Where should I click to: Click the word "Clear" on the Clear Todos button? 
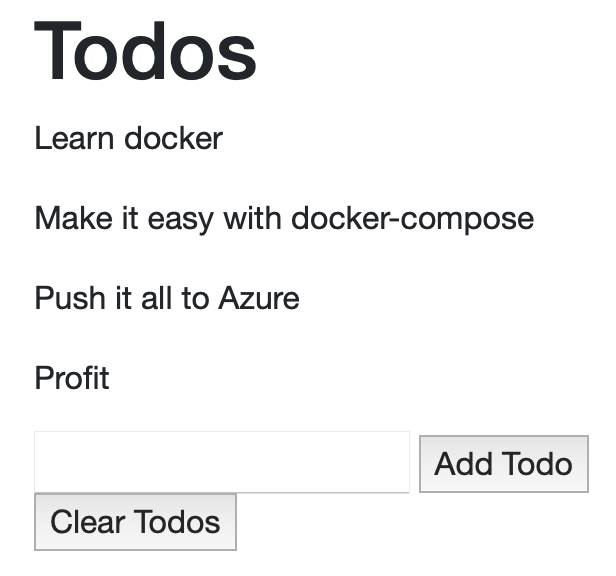88,522
